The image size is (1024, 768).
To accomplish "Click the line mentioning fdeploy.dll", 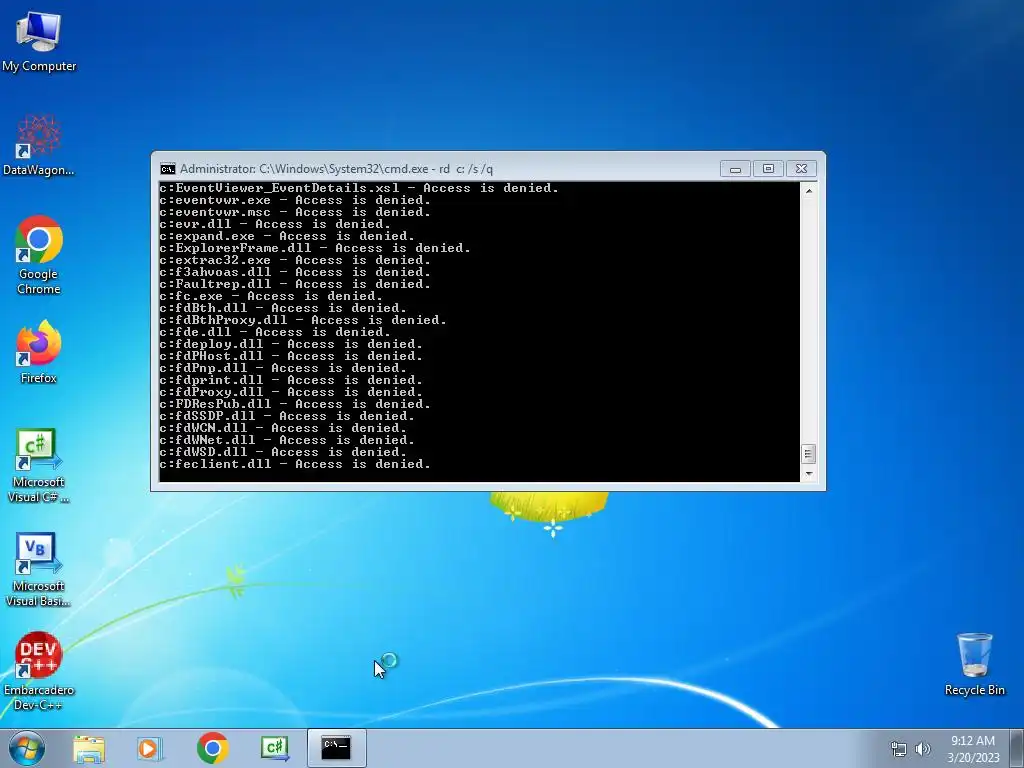I will pyautogui.click(x=291, y=344).
